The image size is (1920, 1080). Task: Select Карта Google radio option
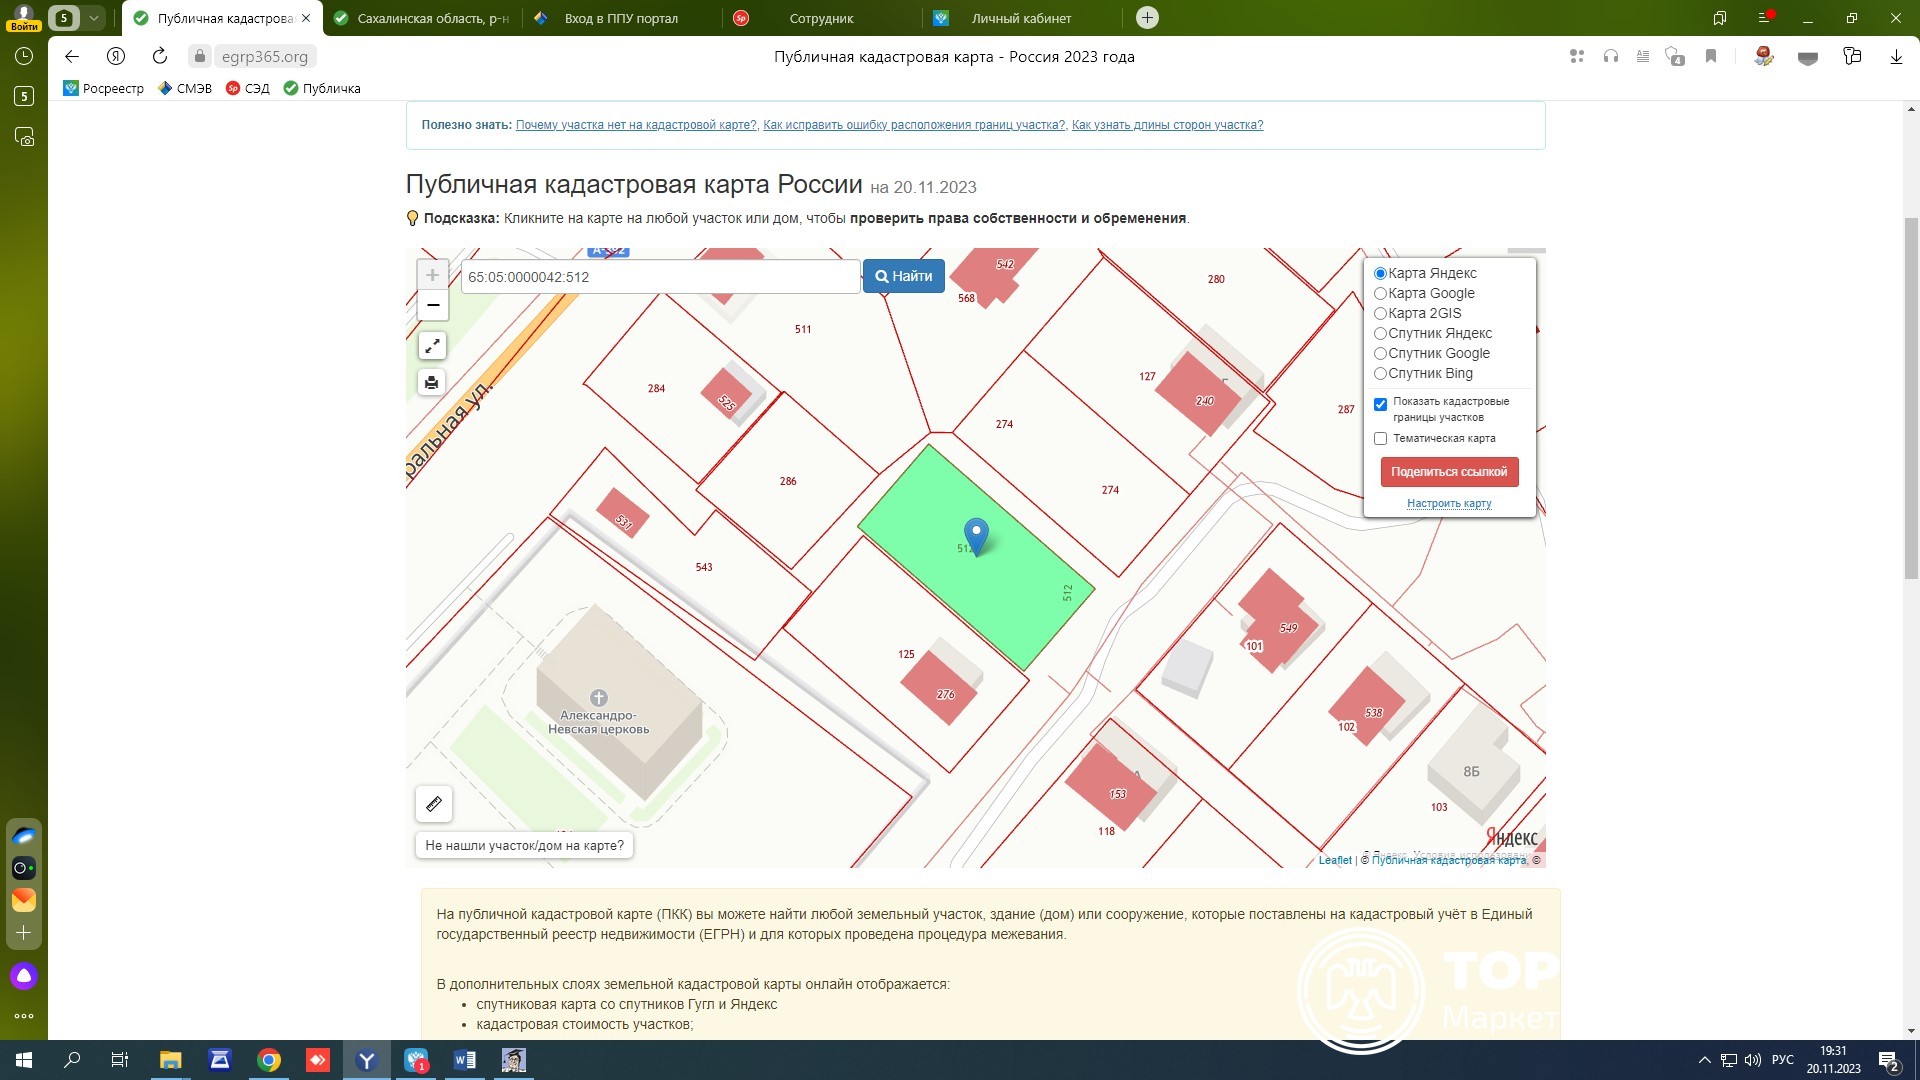coord(1380,293)
